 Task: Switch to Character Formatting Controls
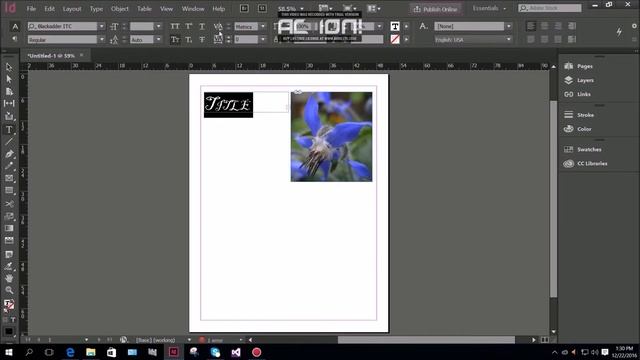[x=15, y=27]
